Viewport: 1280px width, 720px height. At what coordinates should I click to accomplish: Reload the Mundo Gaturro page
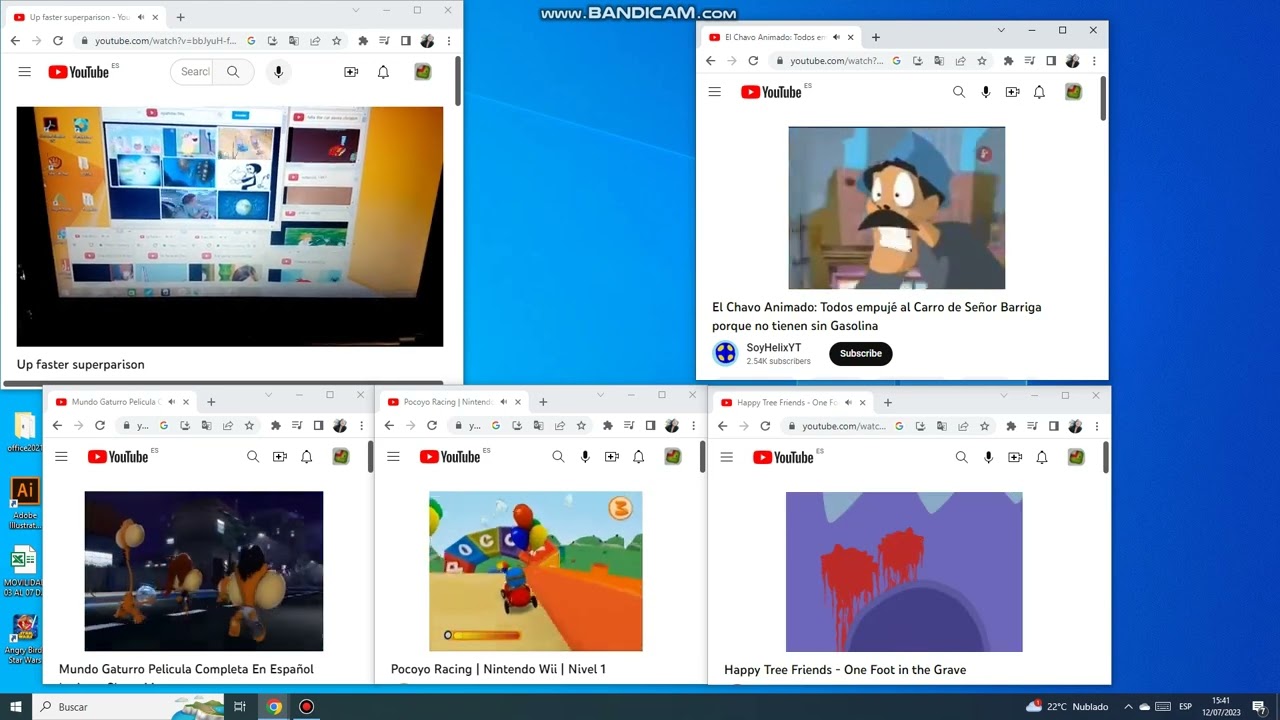(x=100, y=425)
